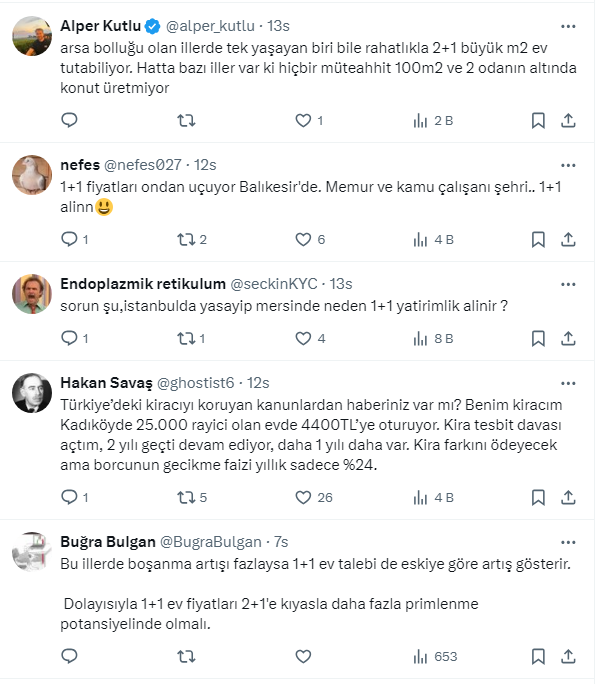
Task: Bookmark nefes's tweet
Action: pos(538,239)
